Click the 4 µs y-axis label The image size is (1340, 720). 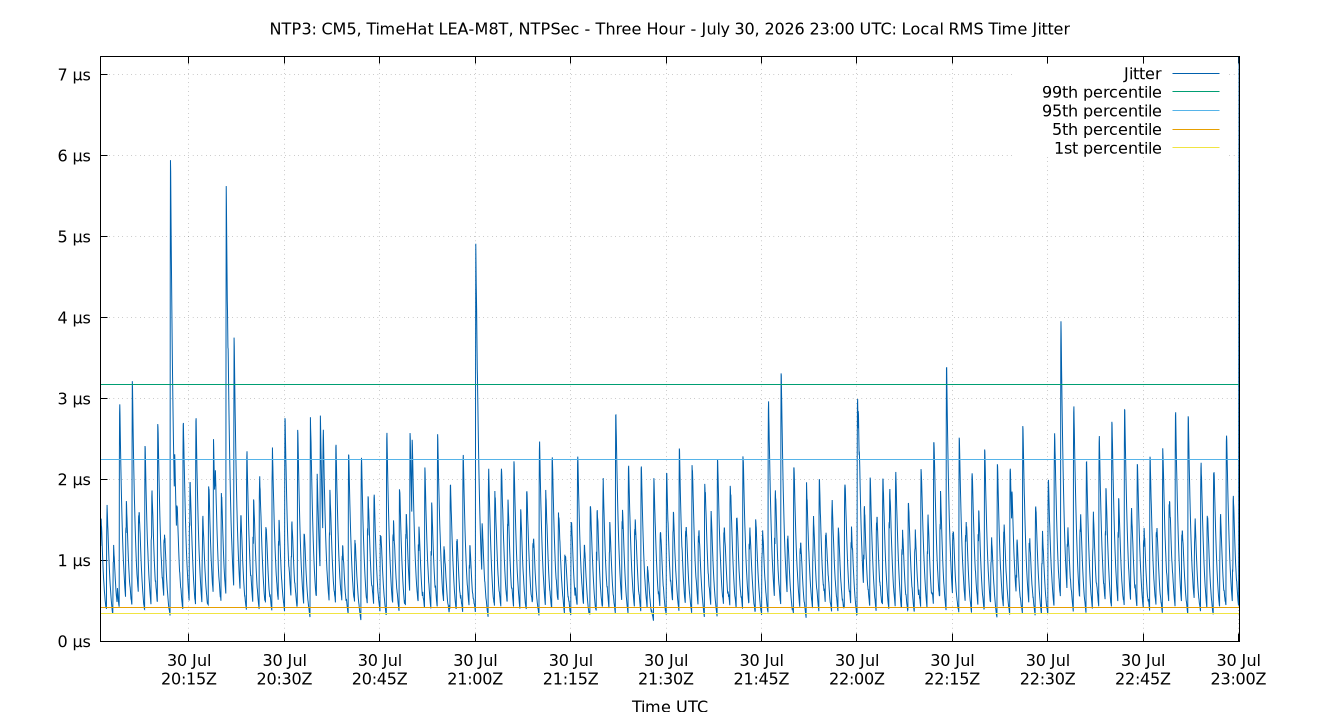point(73,318)
